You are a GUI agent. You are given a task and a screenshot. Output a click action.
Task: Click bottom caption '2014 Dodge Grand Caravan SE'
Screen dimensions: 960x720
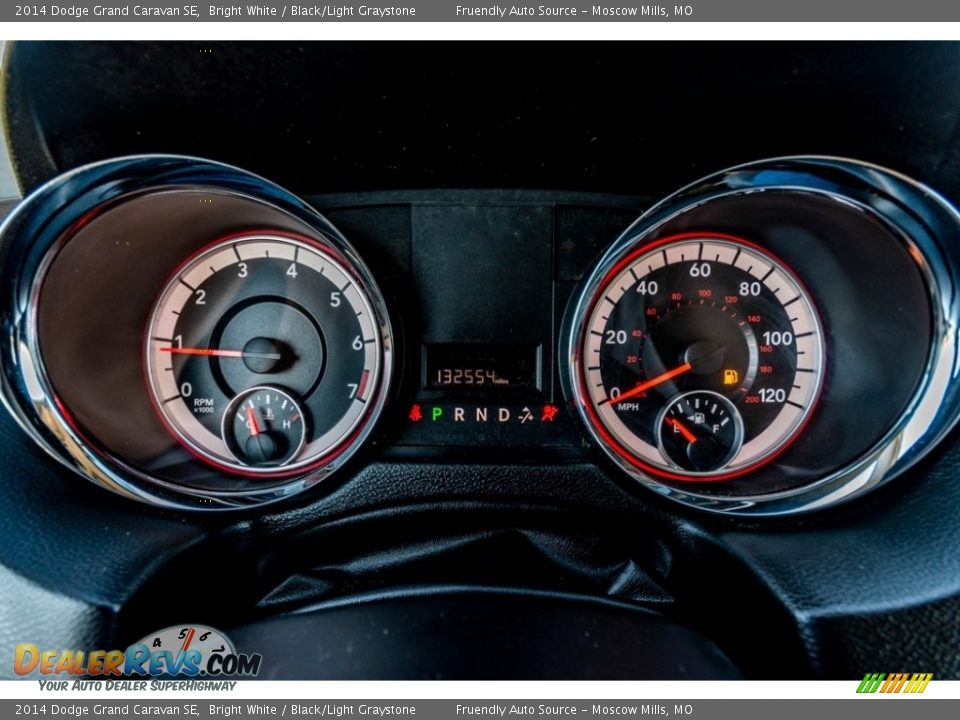(107, 710)
